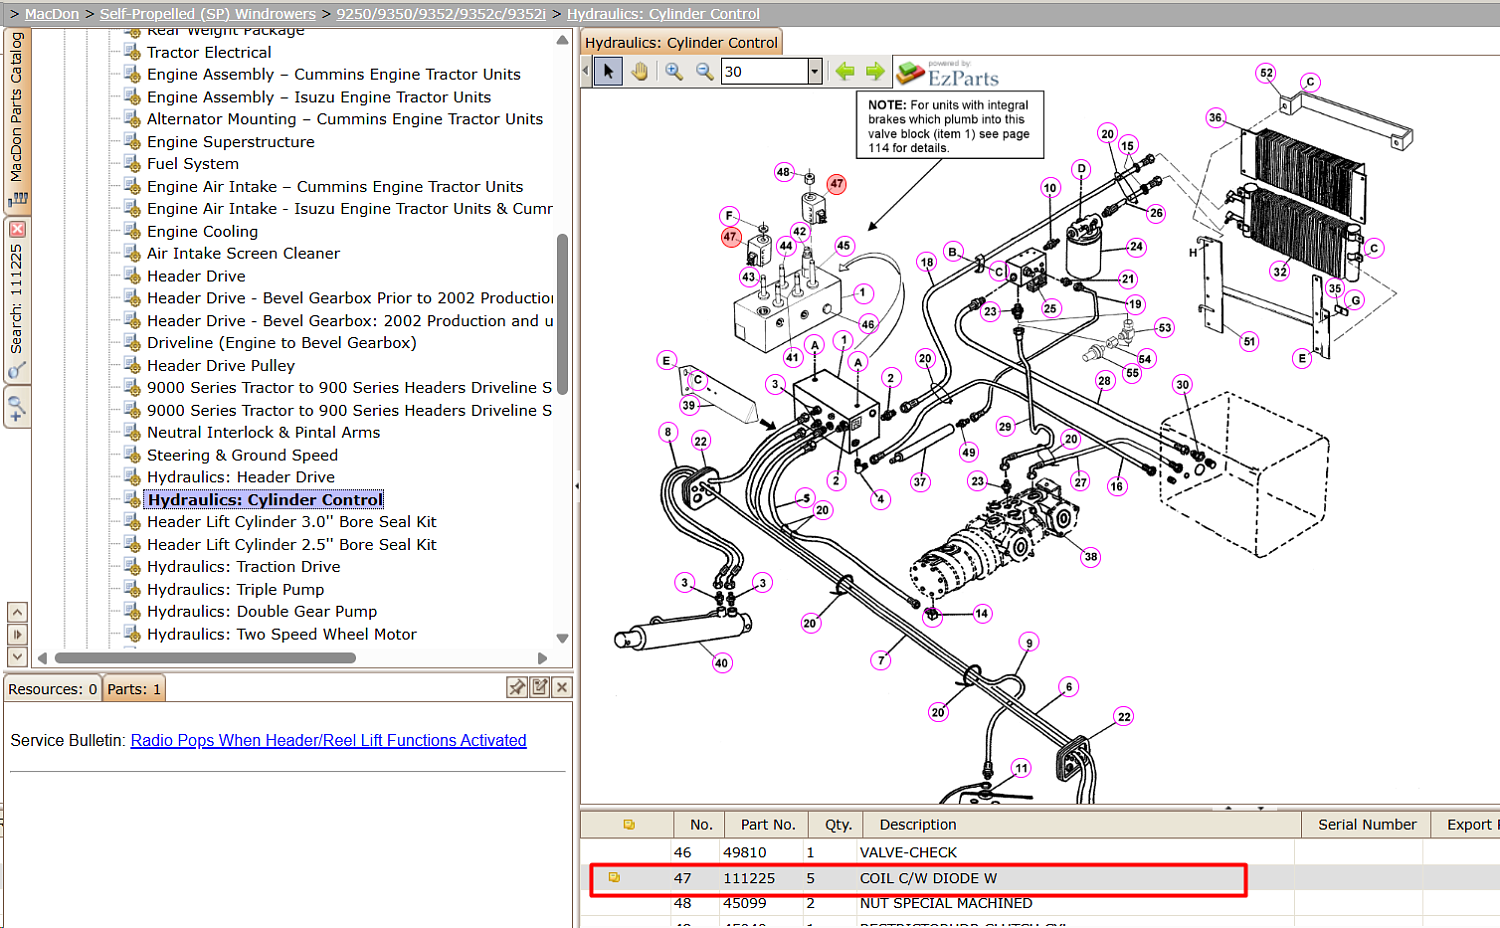
Task: Go to next diagram with right arrow
Action: pyautogui.click(x=875, y=71)
